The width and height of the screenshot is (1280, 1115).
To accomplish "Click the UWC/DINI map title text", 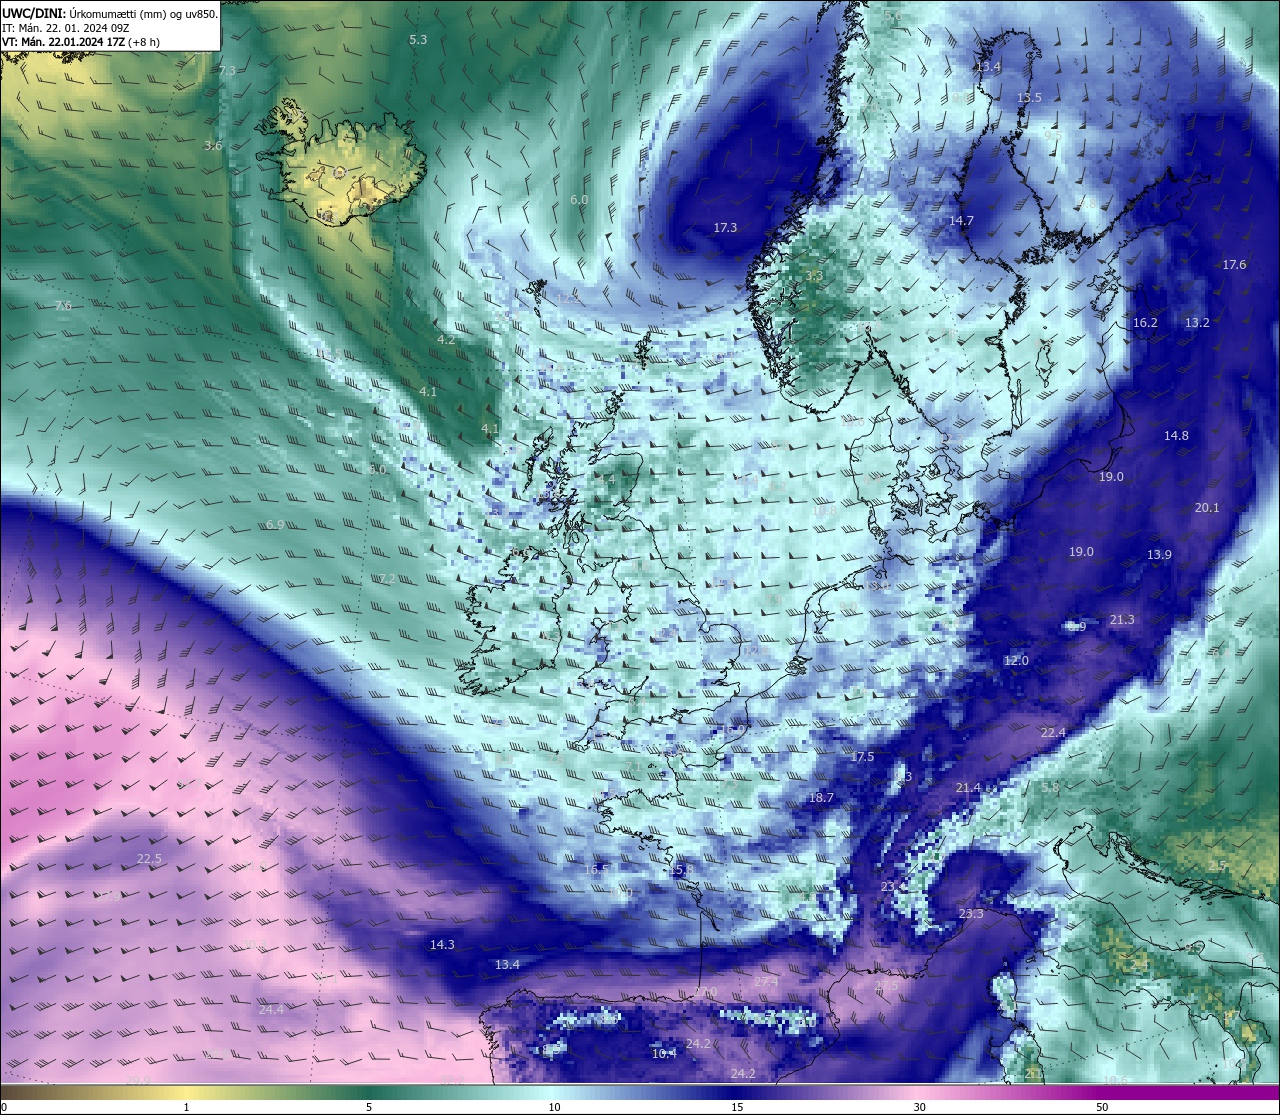I will click(110, 13).
